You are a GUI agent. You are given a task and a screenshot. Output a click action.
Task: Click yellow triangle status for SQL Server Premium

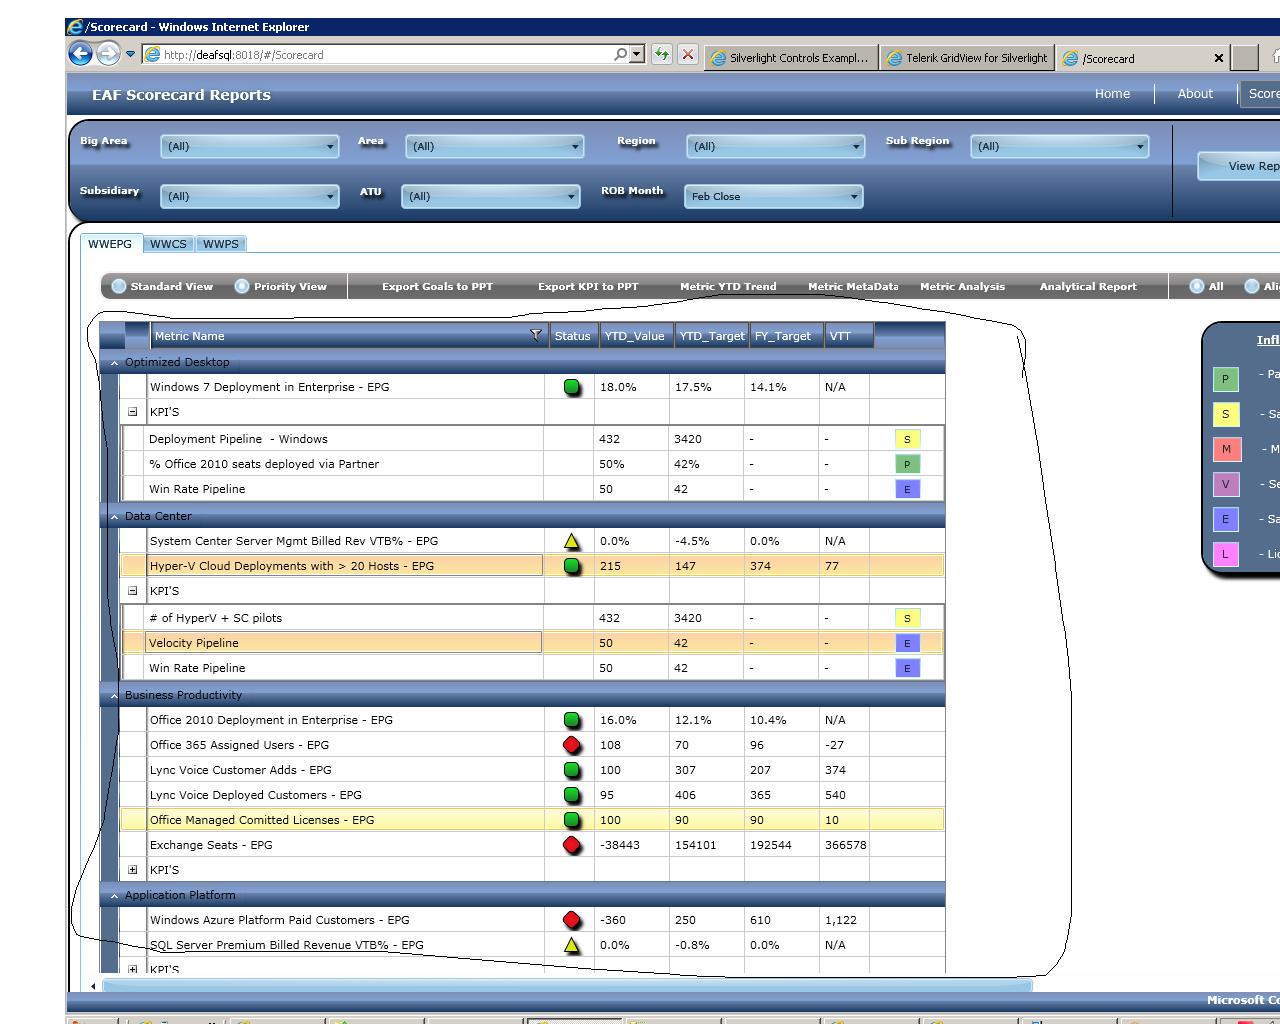572,945
